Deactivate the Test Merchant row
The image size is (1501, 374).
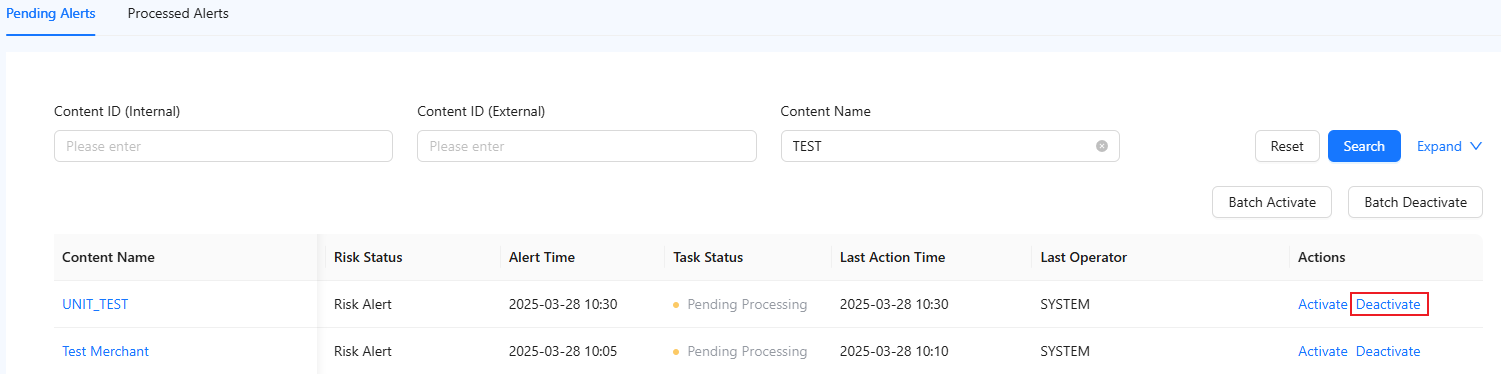(x=1388, y=351)
